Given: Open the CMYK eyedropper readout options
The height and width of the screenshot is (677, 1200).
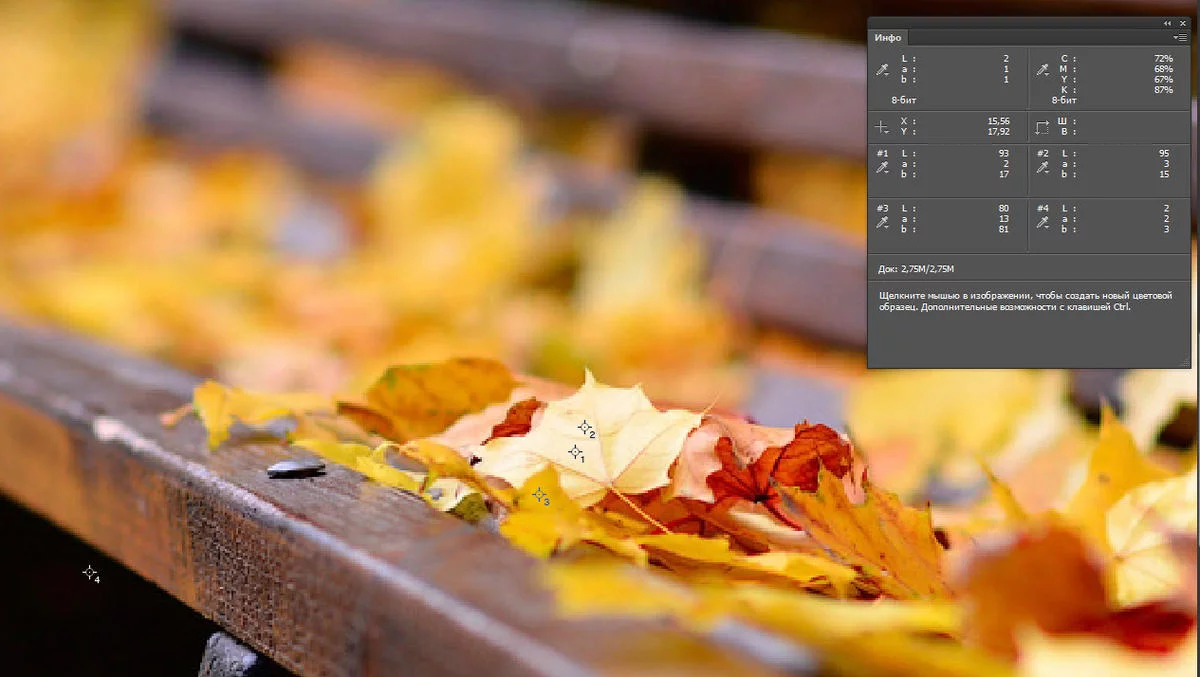Looking at the screenshot, I should point(1043,69).
